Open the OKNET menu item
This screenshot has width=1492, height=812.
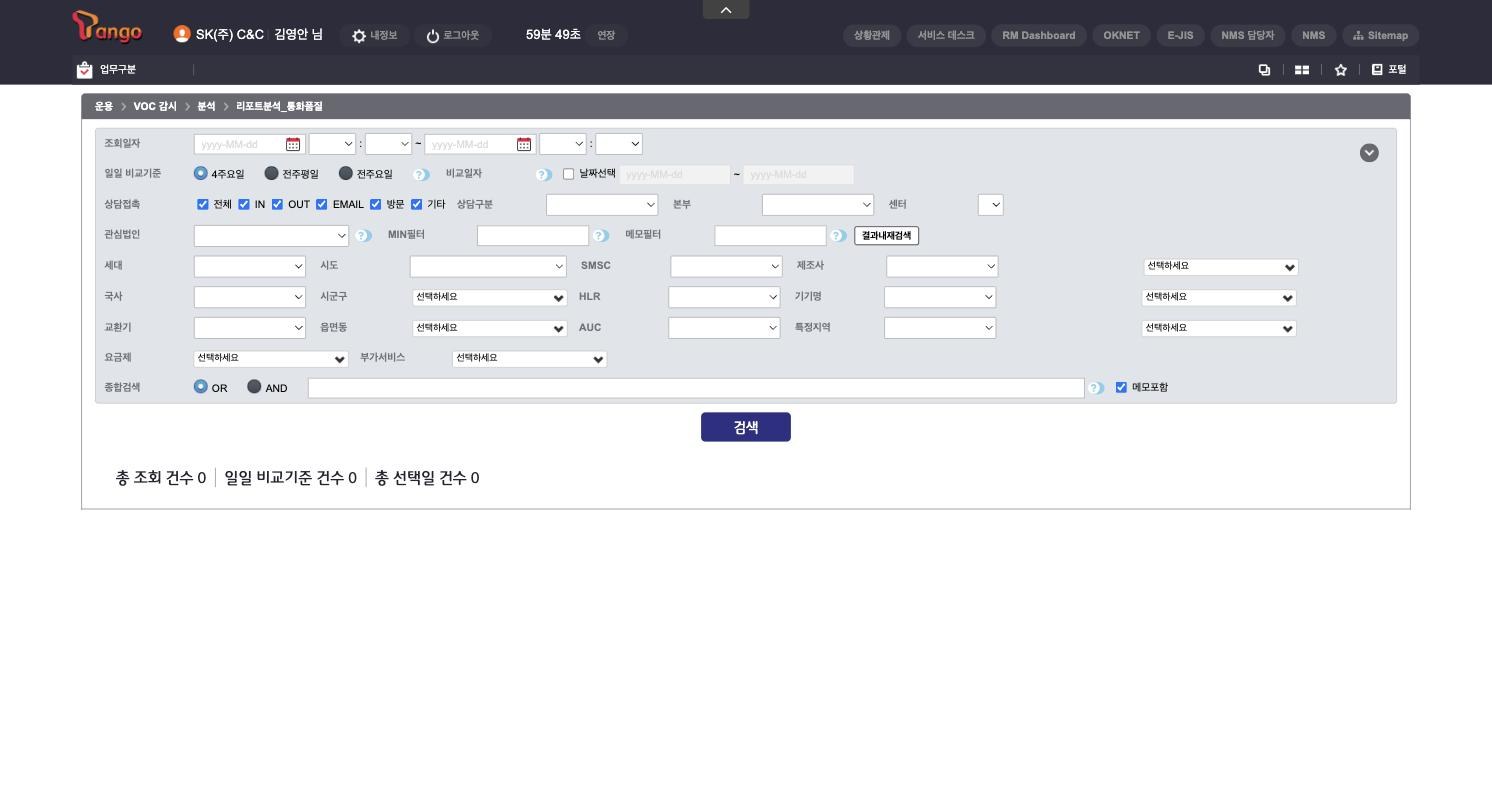[1122, 36]
